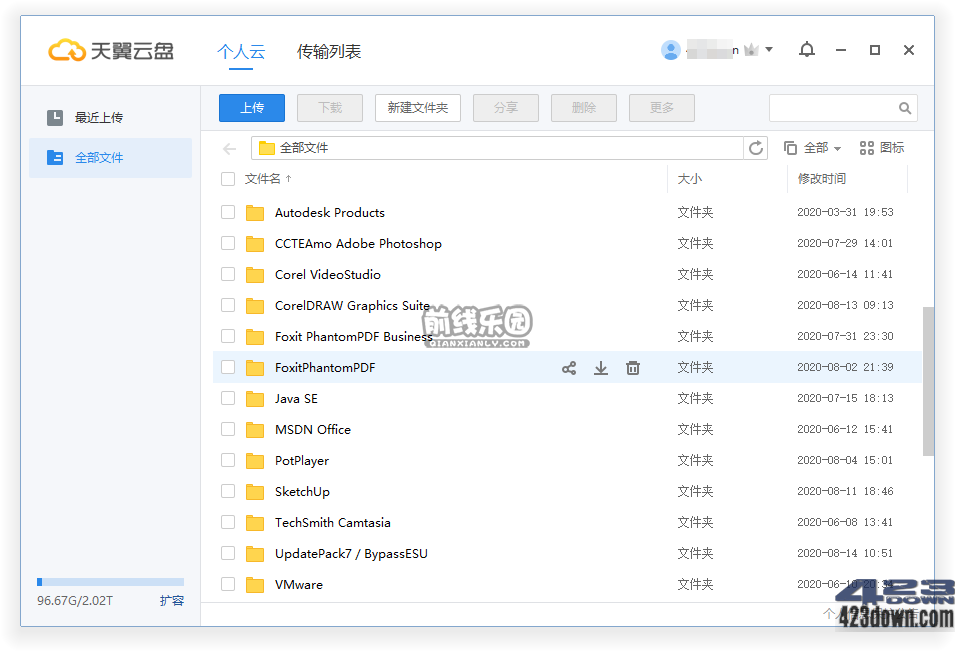Open 最近上传 in the sidebar

[110, 117]
